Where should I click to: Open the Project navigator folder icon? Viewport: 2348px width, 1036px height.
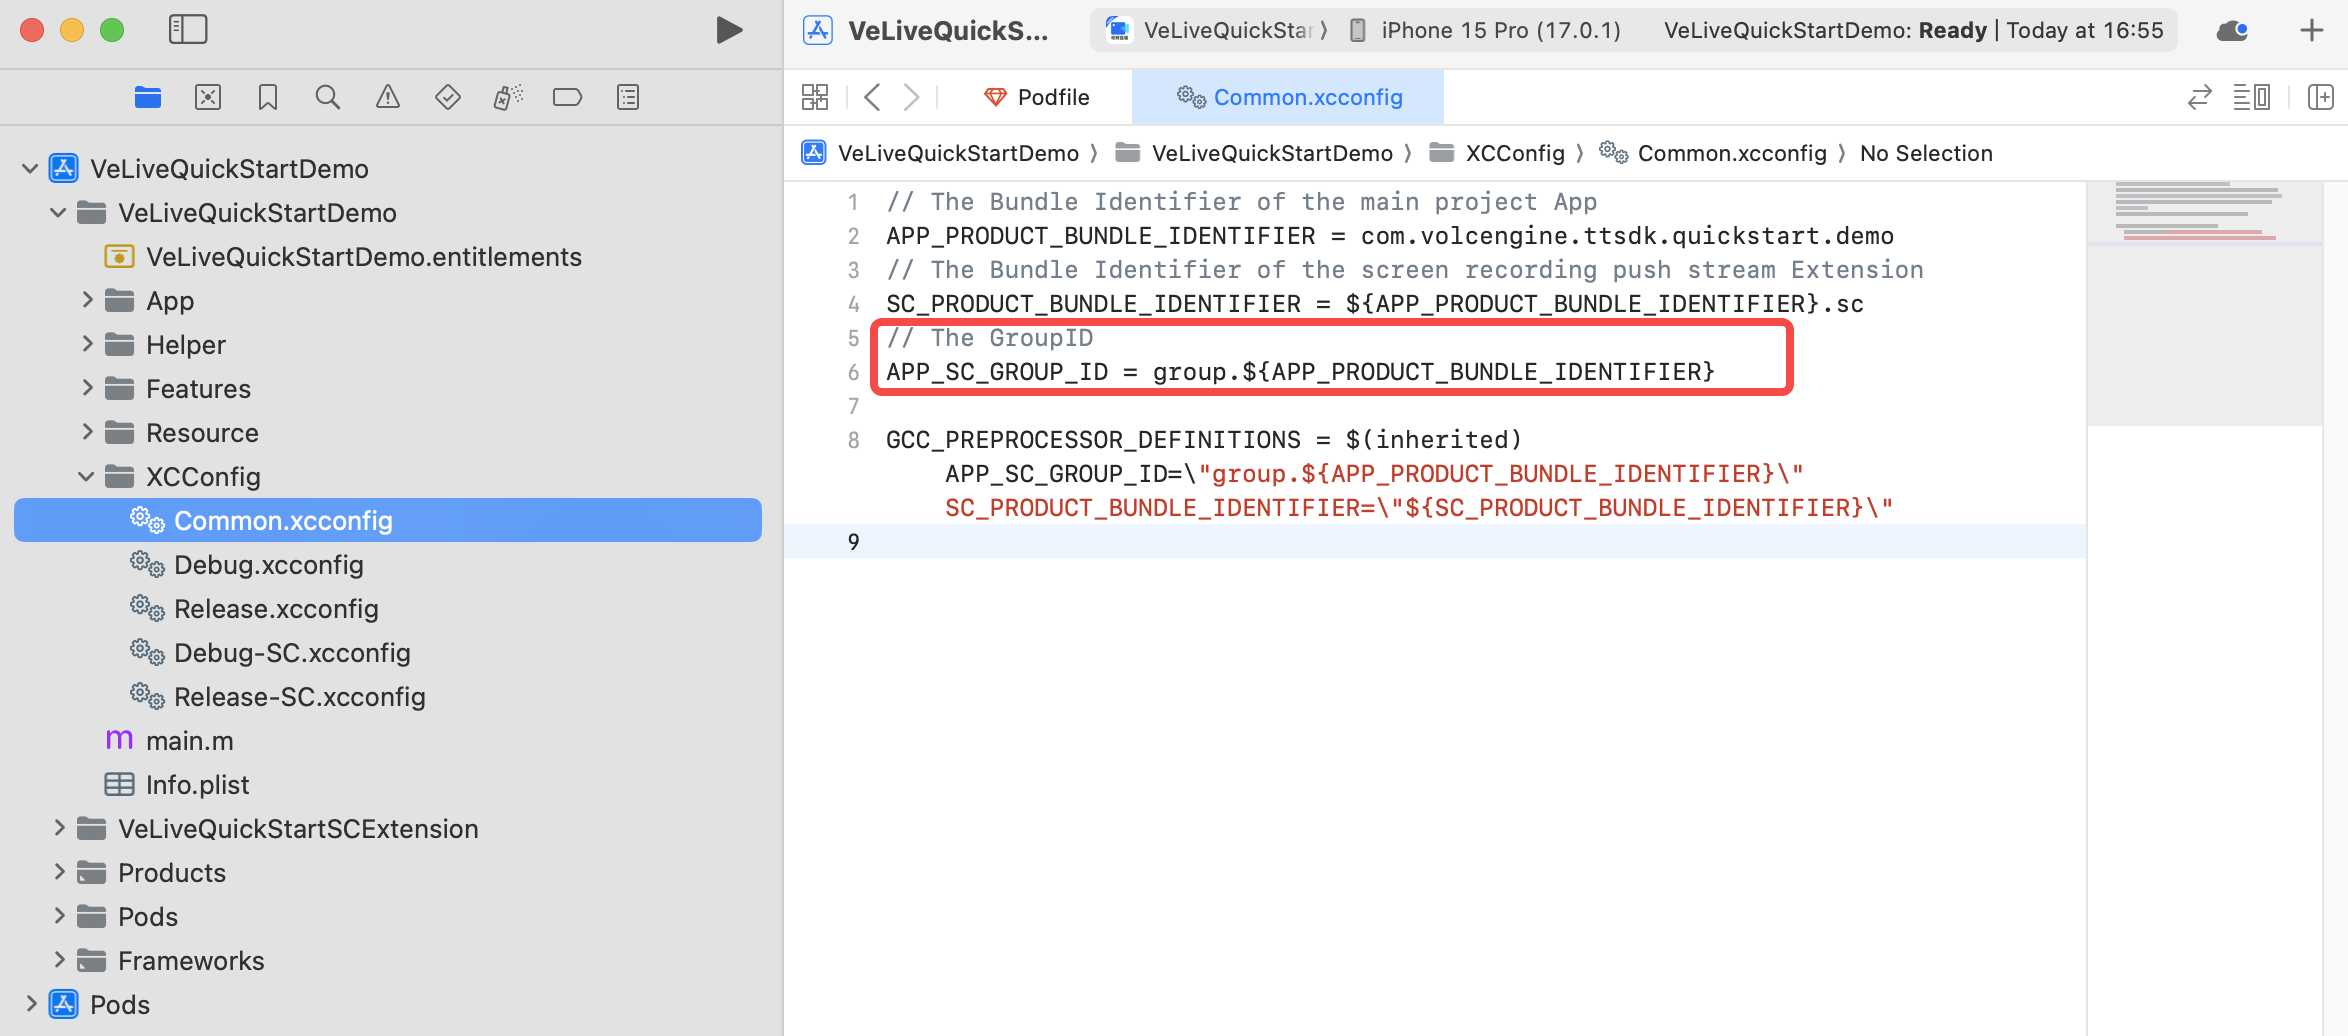coord(148,97)
